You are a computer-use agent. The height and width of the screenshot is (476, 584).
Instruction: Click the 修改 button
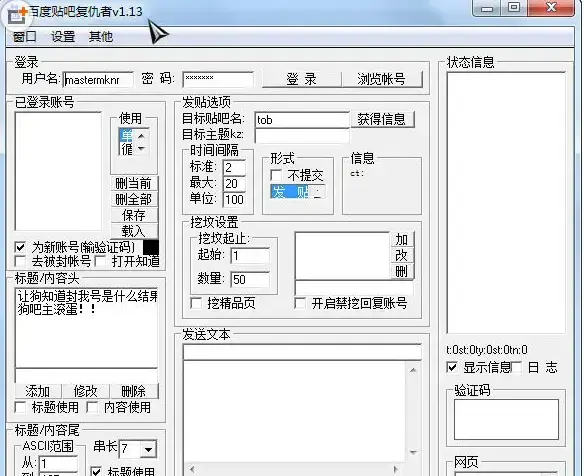[86, 391]
